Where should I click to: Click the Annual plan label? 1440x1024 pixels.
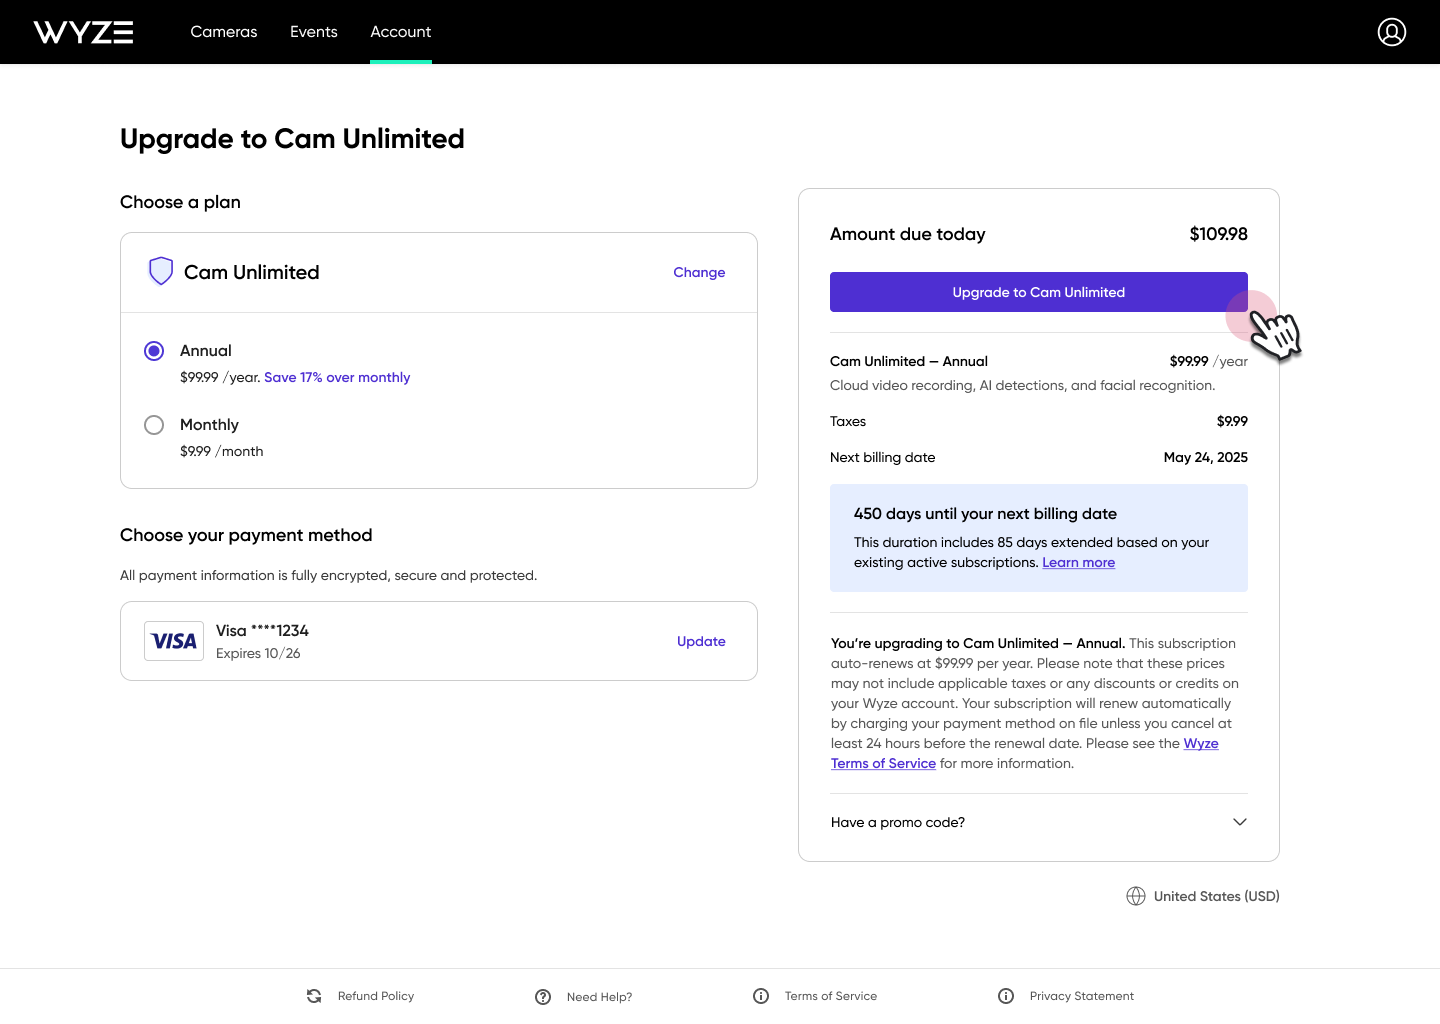pyautogui.click(x=206, y=351)
